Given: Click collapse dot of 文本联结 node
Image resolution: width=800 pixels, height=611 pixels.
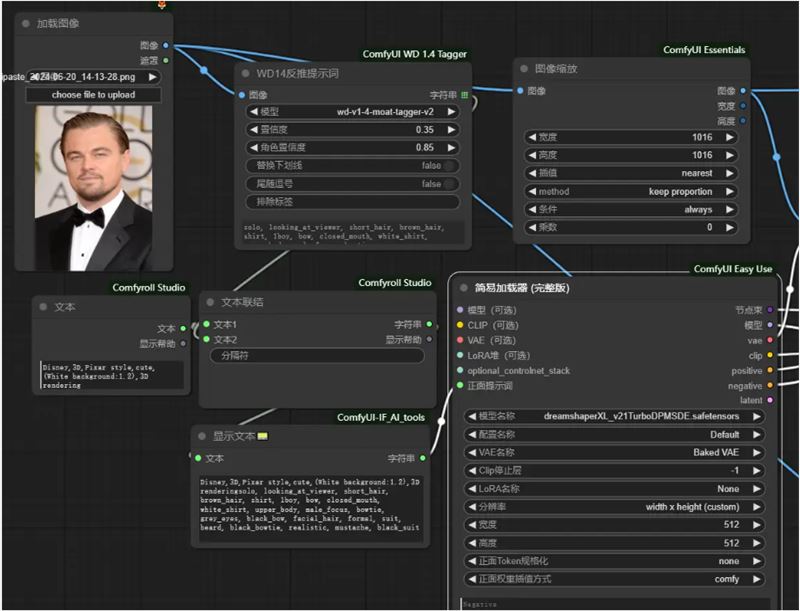Looking at the screenshot, I should [210, 302].
